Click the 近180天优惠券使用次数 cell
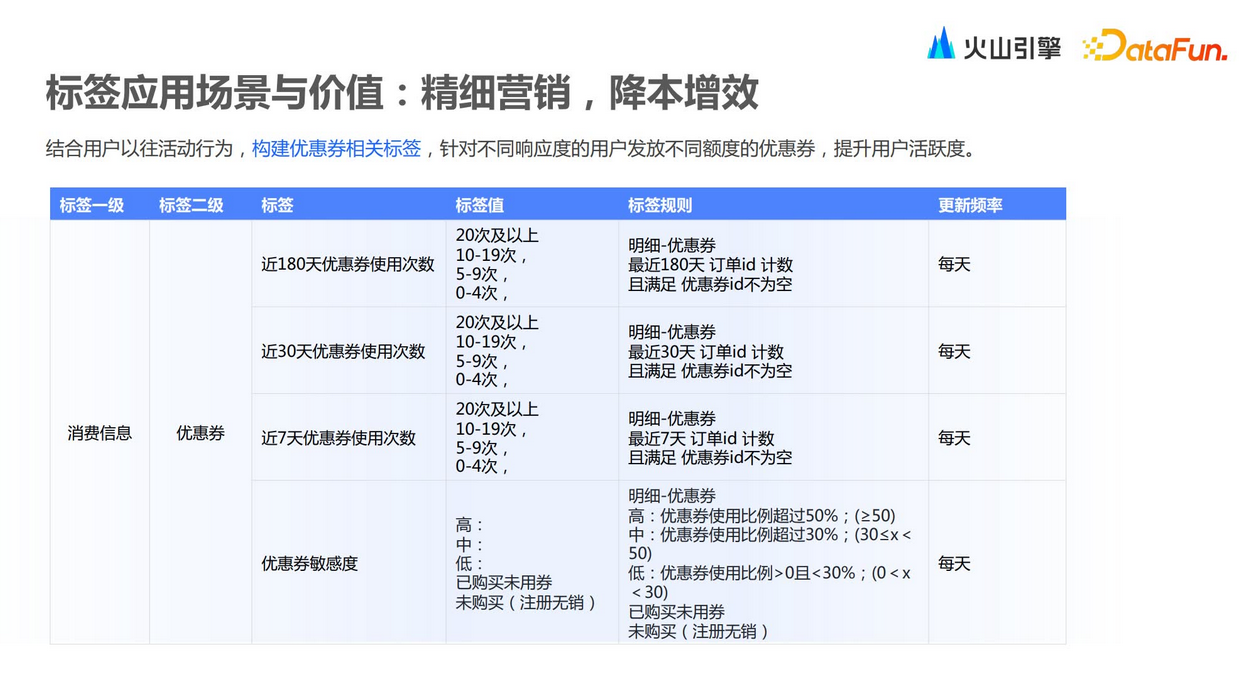This screenshot has width=1246, height=686. [x=348, y=265]
